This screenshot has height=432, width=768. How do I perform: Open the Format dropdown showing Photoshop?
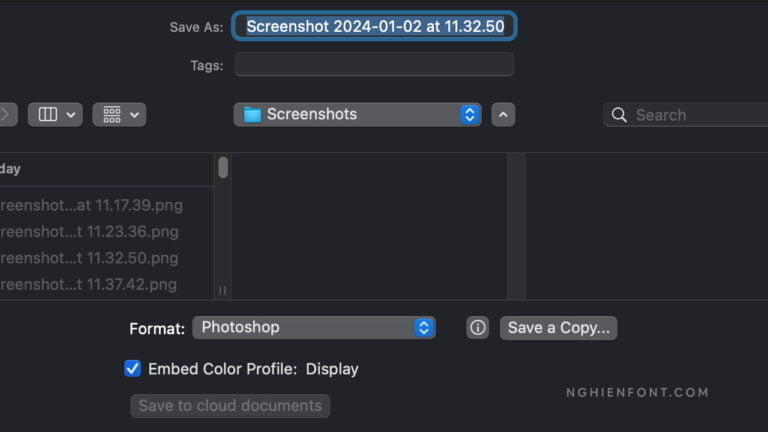[x=314, y=327]
